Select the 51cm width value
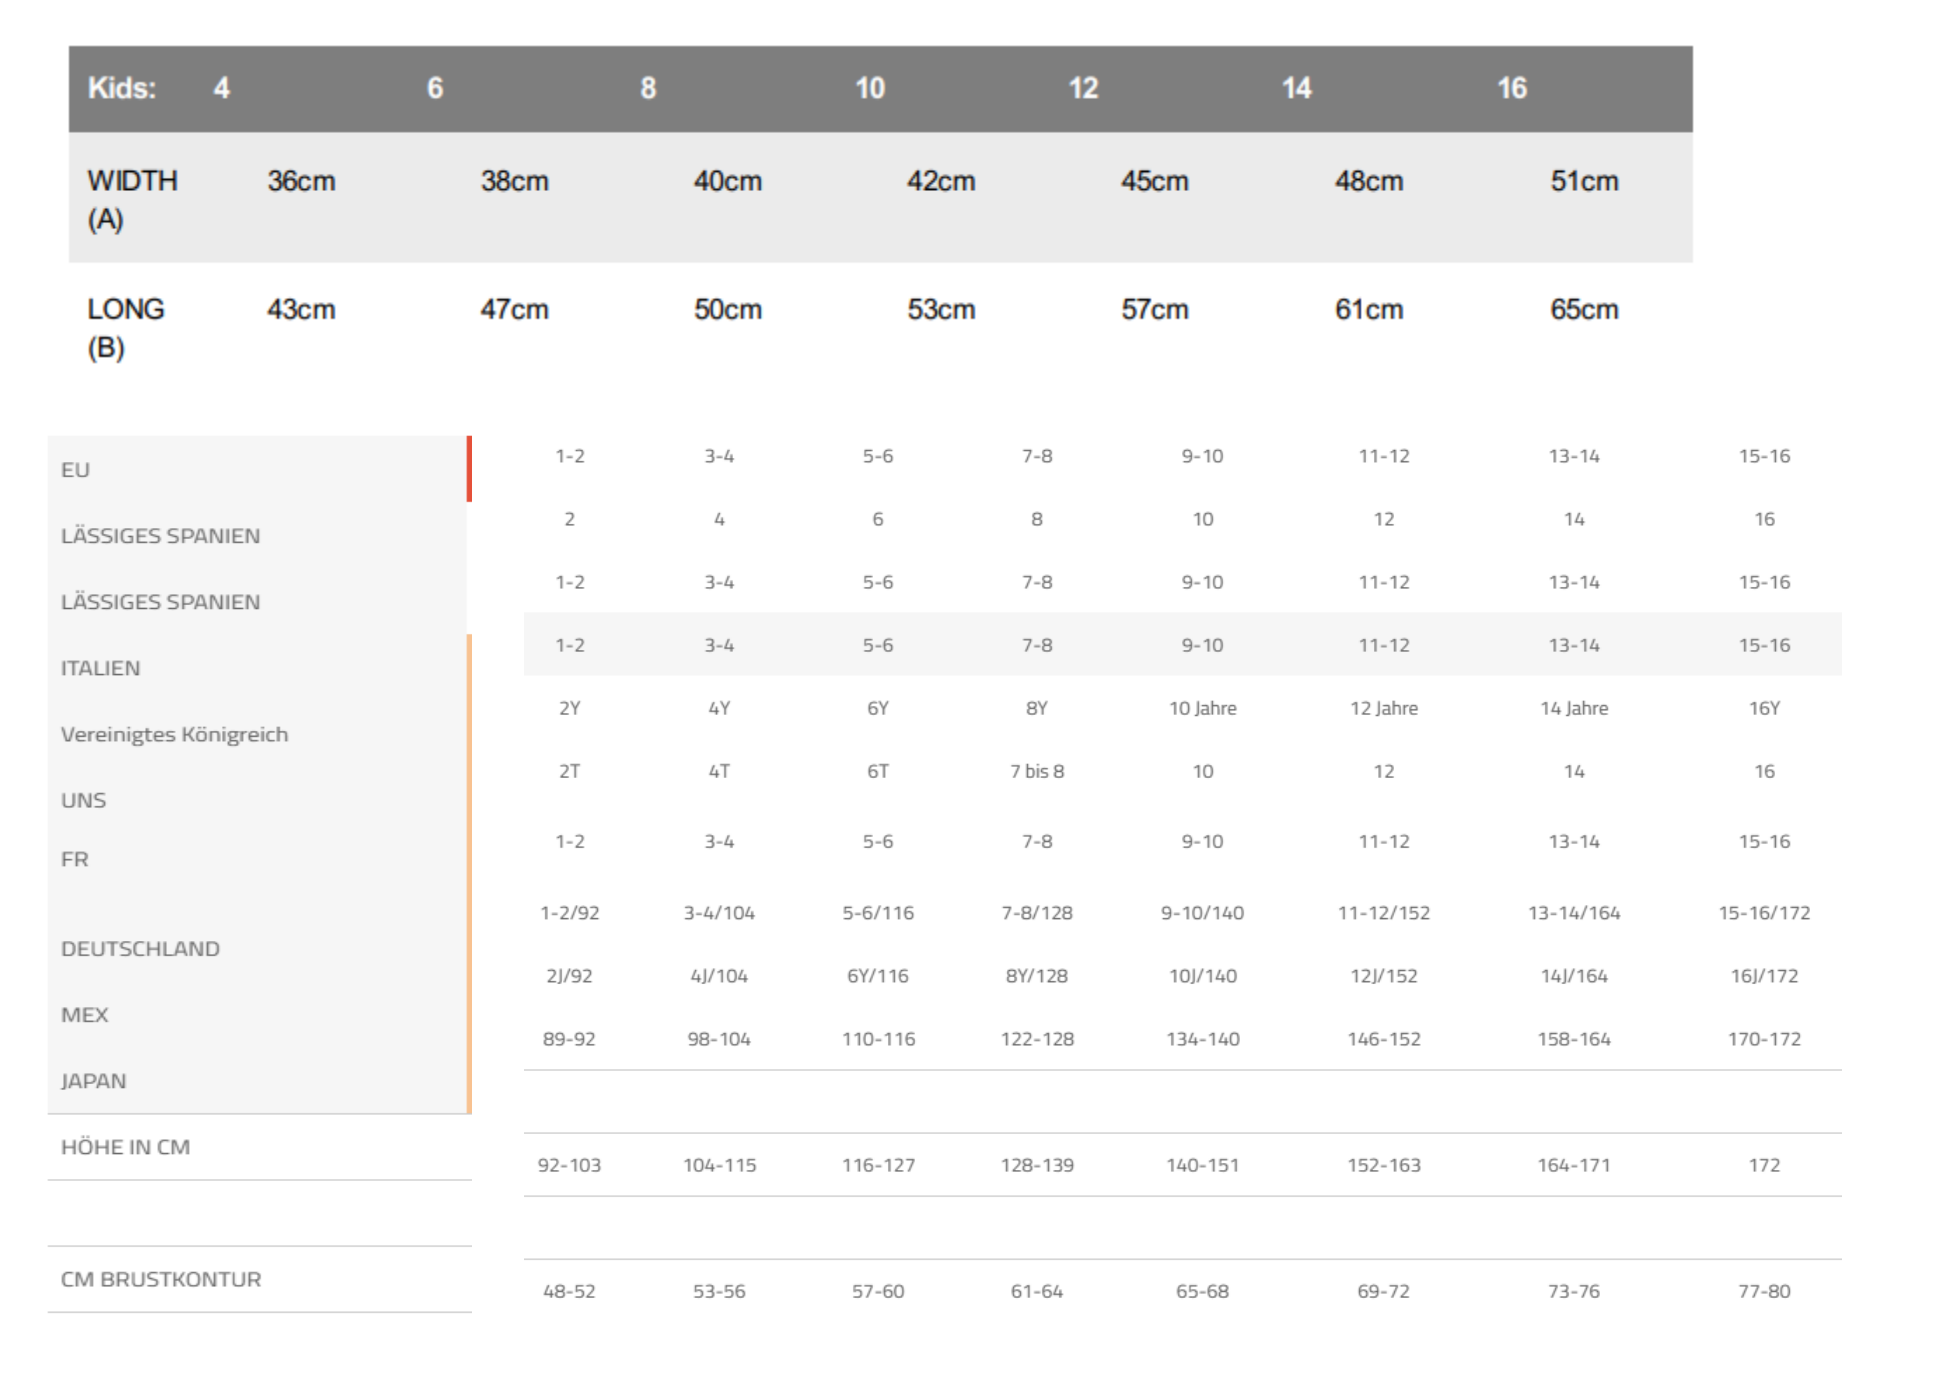The width and height of the screenshot is (1934, 1398). [x=1584, y=181]
